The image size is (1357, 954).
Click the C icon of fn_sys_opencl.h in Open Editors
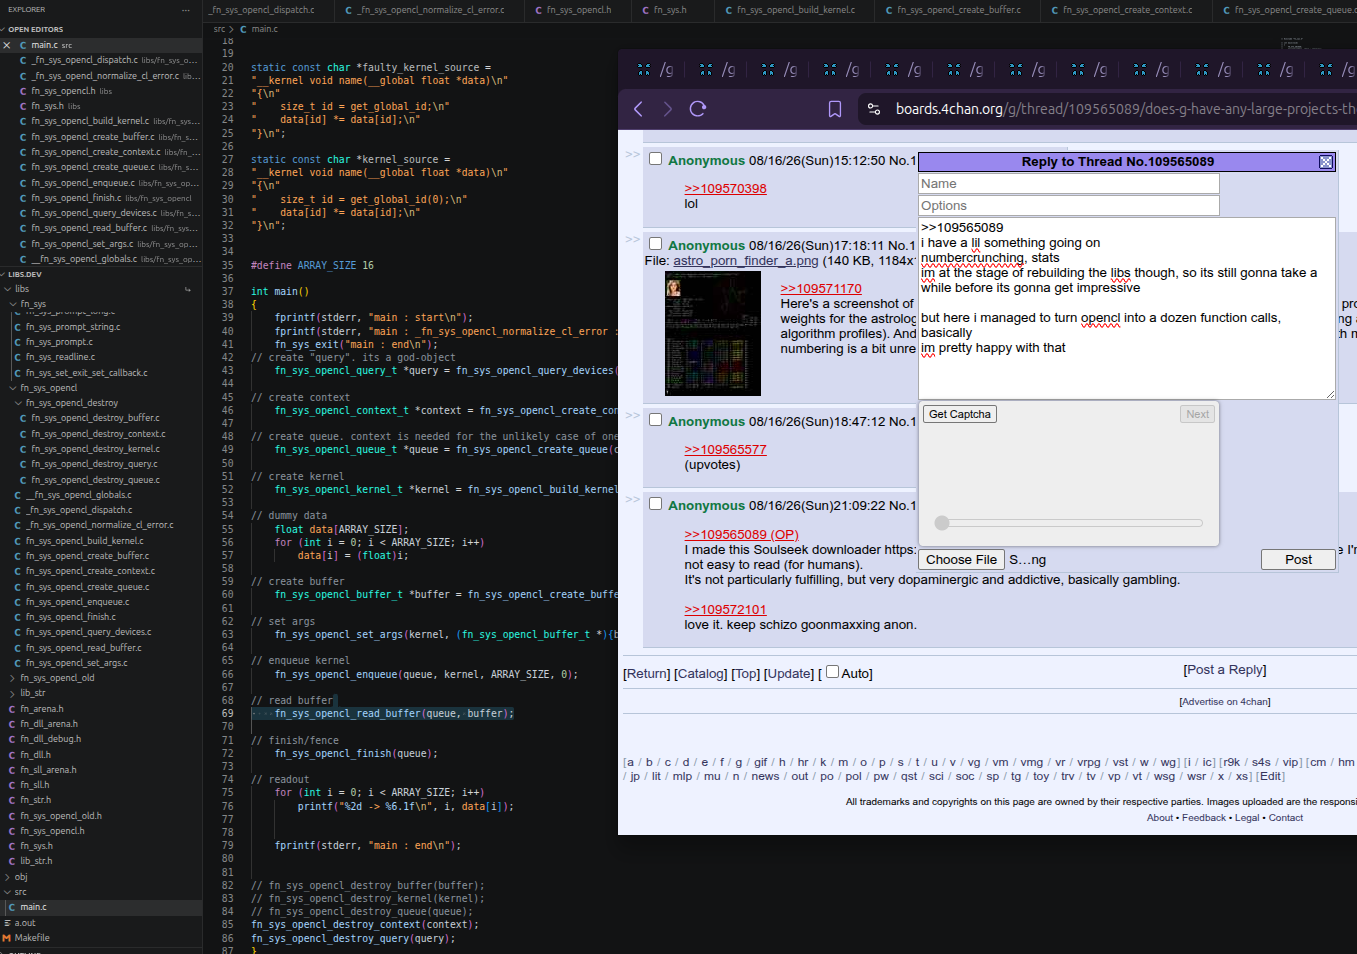tap(23, 91)
